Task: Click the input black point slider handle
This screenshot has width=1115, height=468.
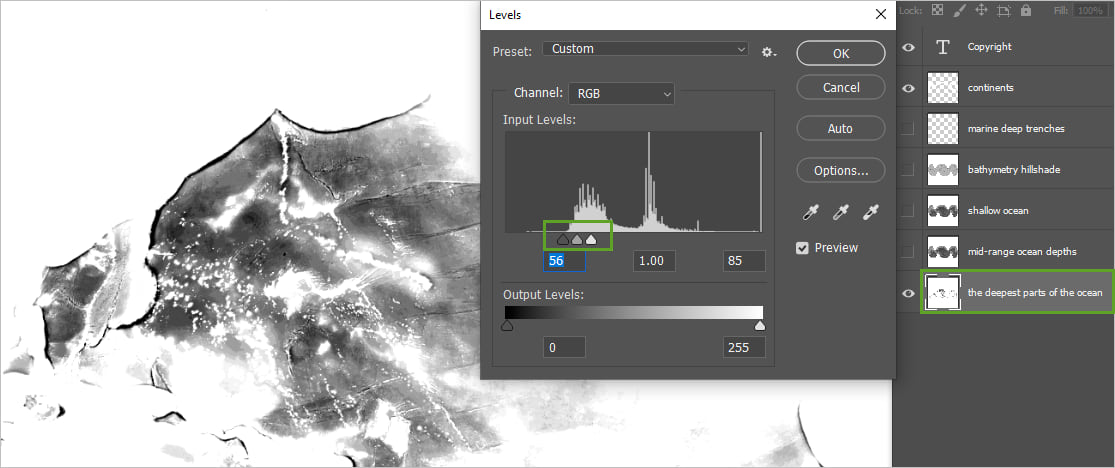Action: (x=562, y=240)
